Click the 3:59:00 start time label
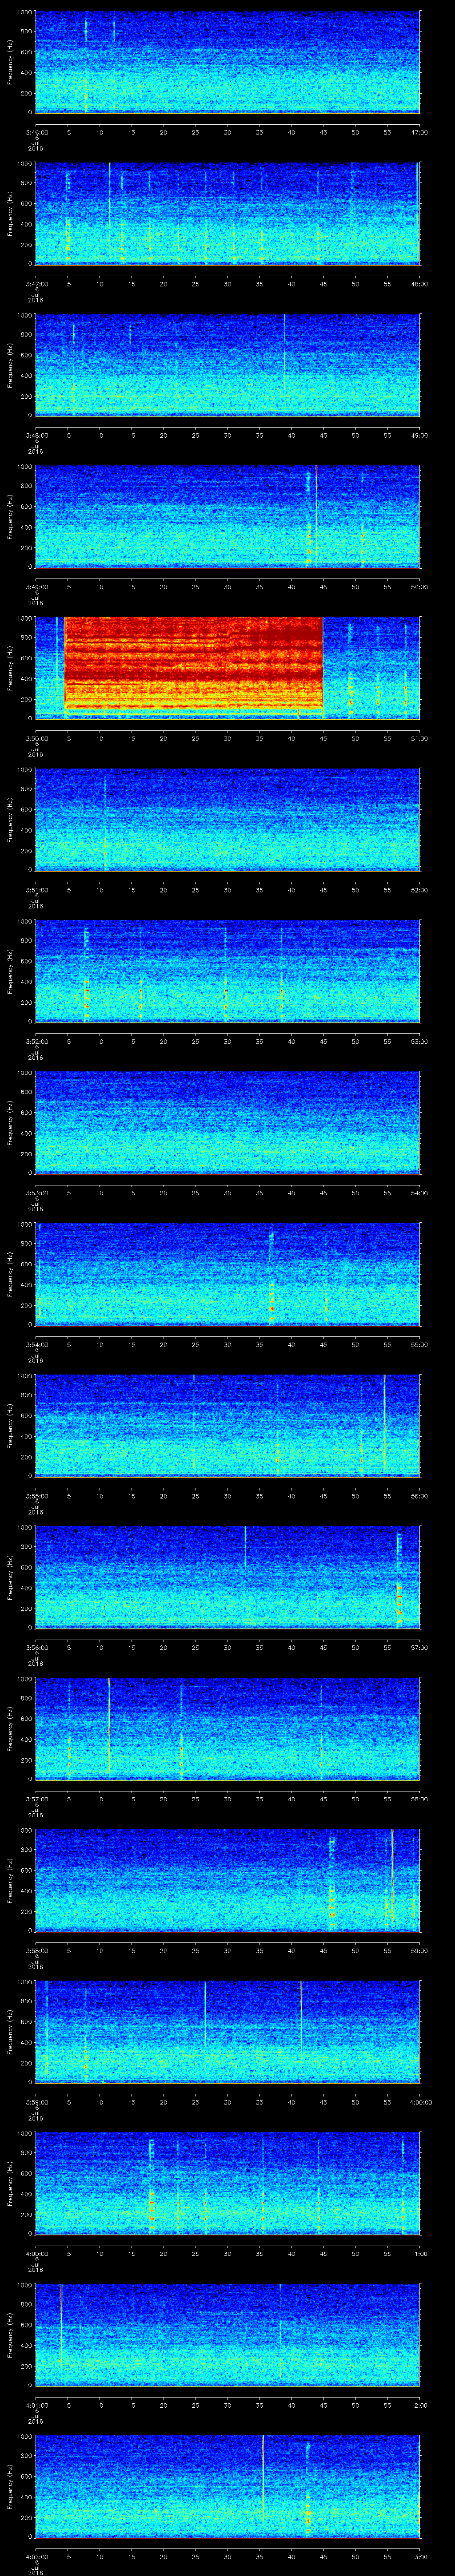This screenshot has width=455, height=2576. [36, 2101]
